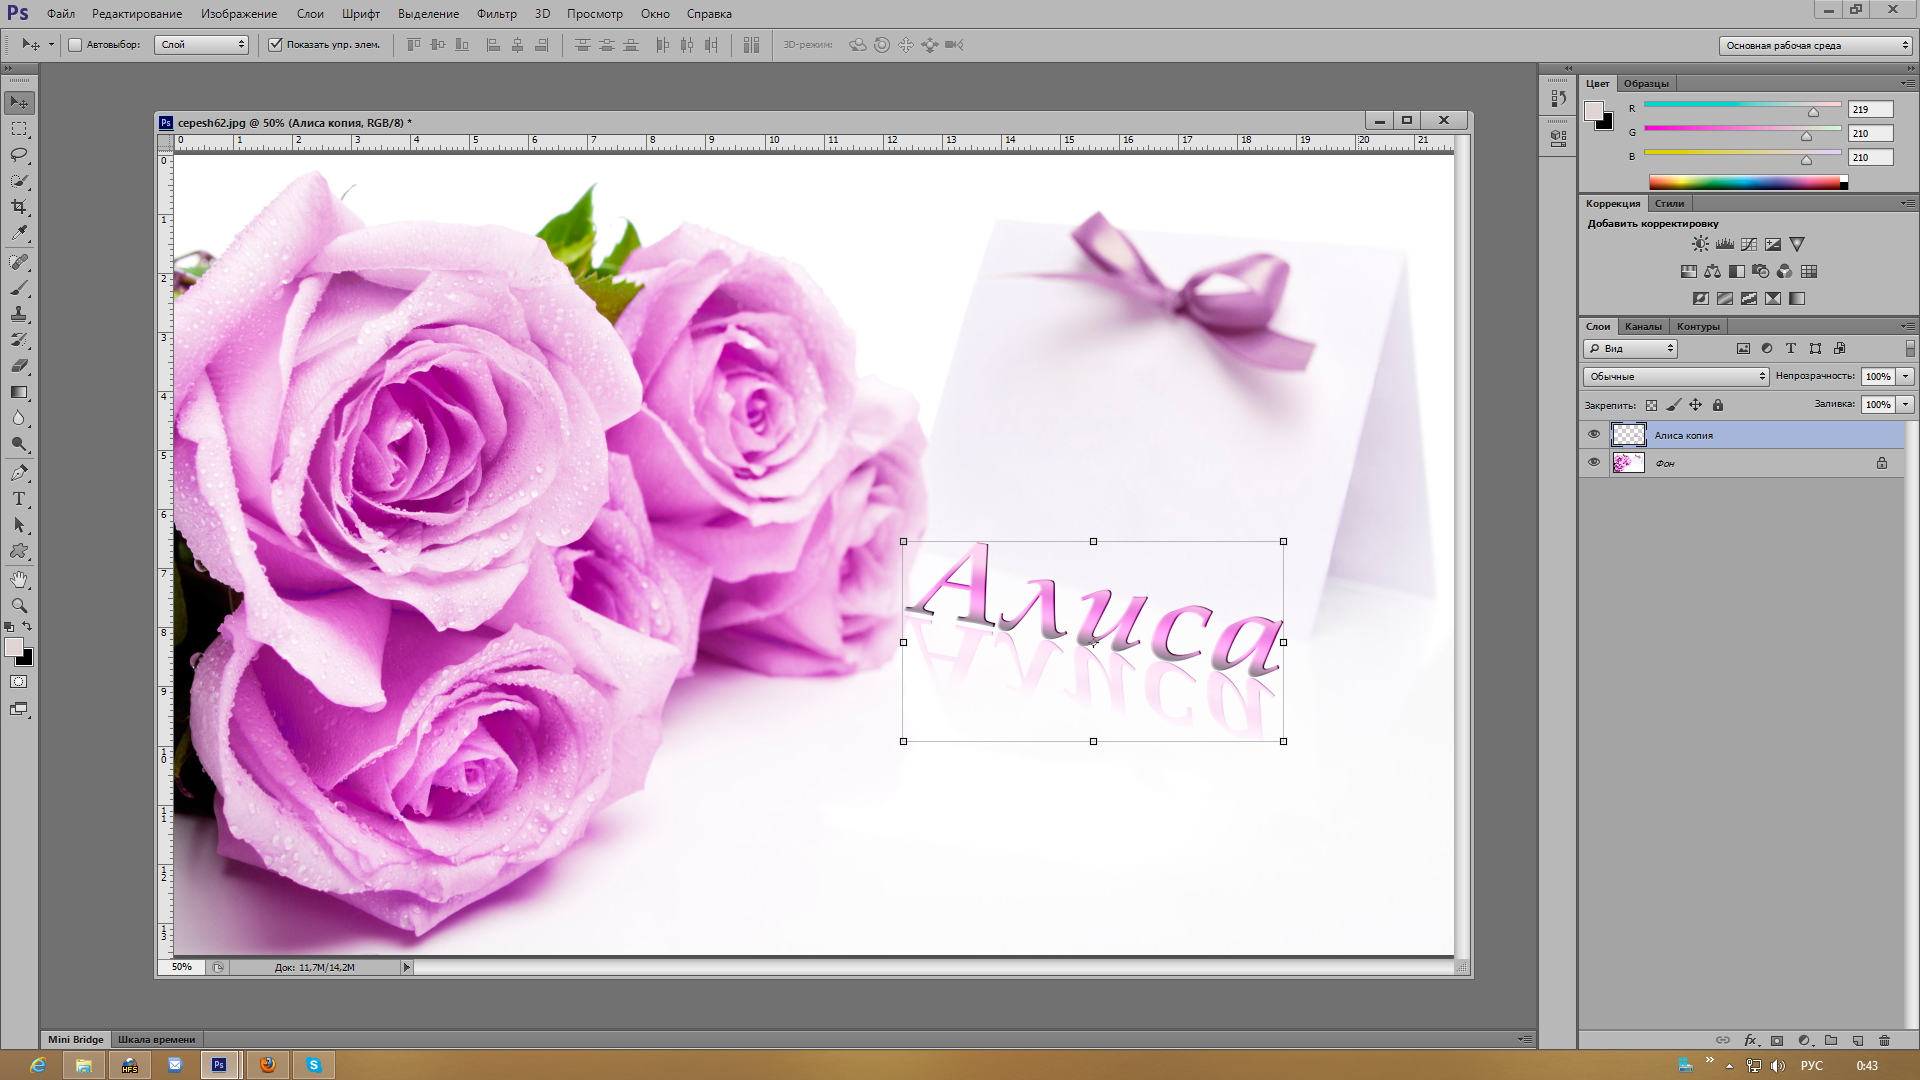
Task: Select the Lasso tool
Action: (19, 155)
